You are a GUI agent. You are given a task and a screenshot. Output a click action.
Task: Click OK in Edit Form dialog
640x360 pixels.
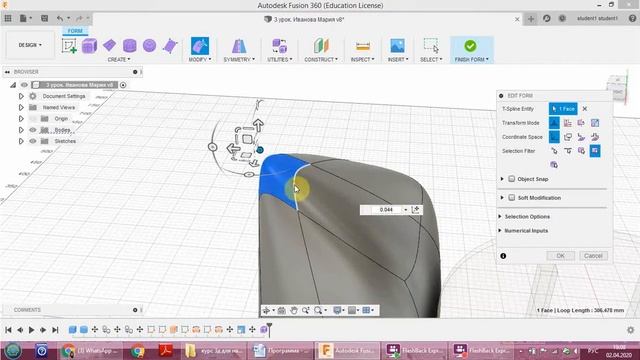pos(560,256)
